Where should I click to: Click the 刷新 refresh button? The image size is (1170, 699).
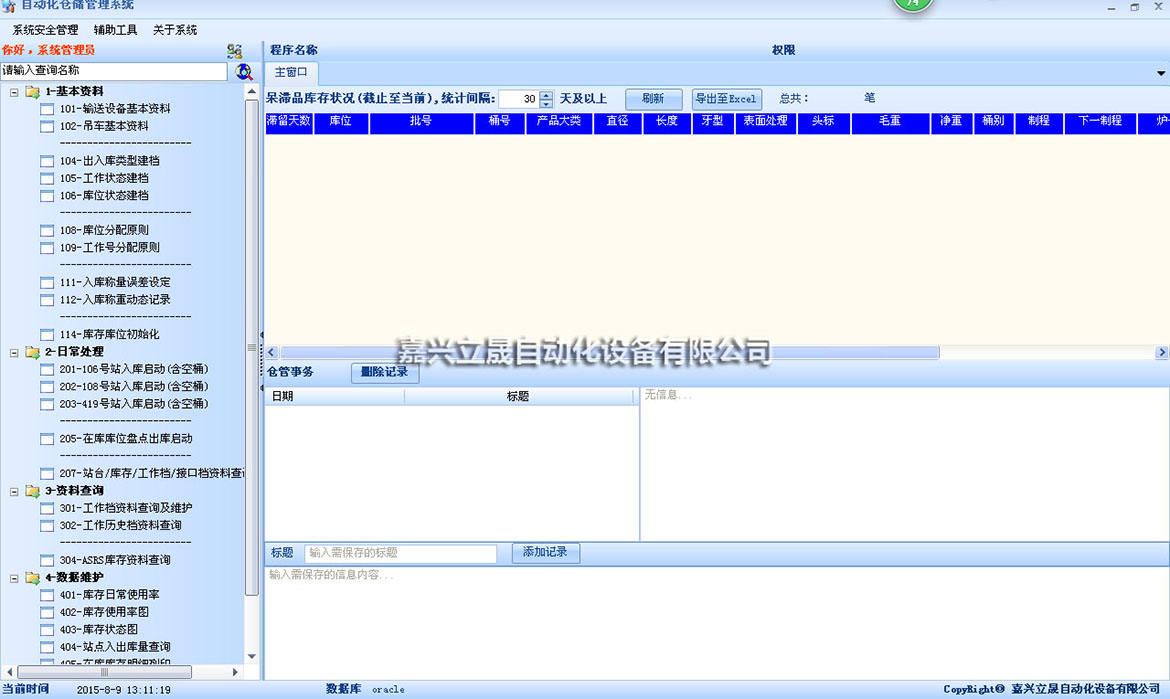click(x=653, y=99)
